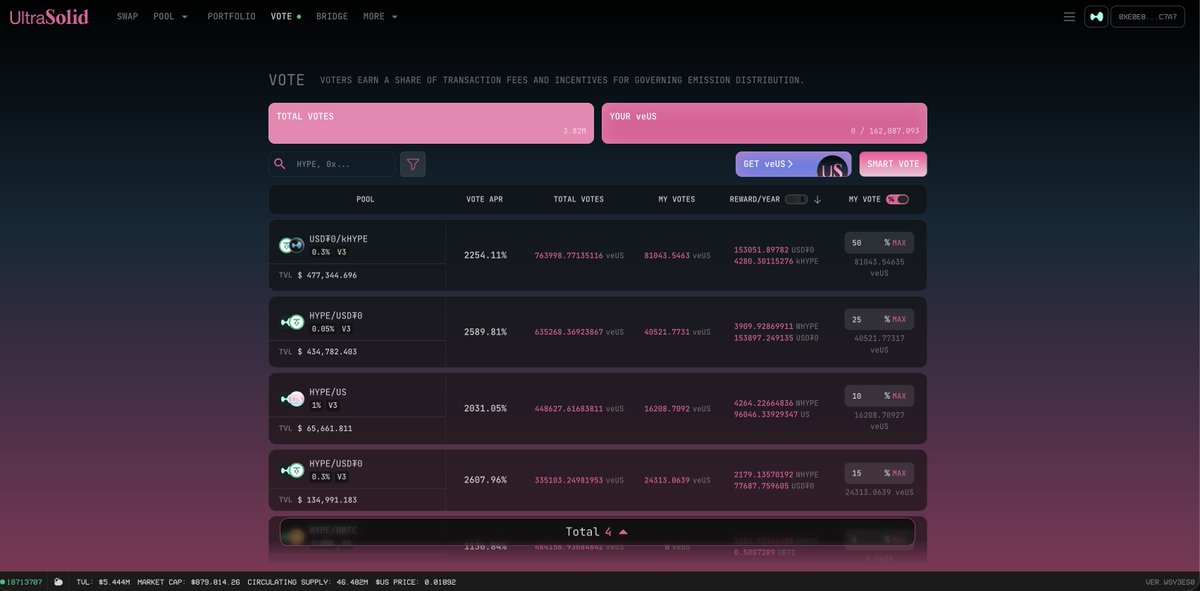1200x591 pixels.
Task: Click the small icon after block number in status bar
Action: tap(58, 581)
